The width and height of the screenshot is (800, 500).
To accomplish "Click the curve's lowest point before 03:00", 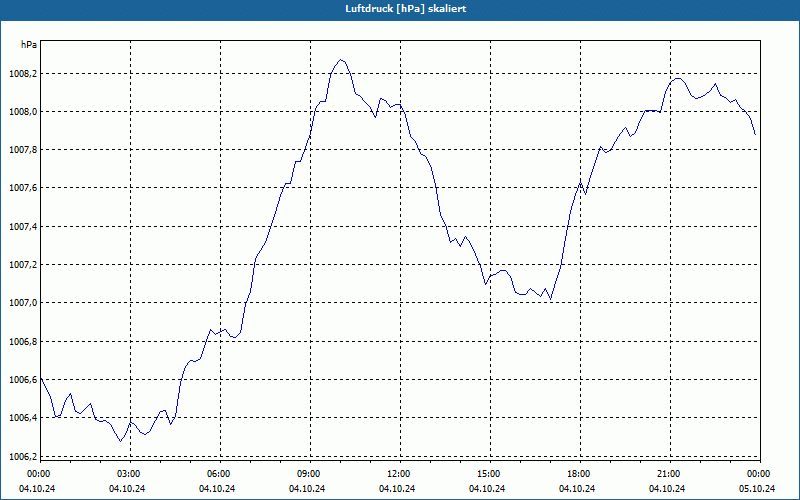I will tap(120, 441).
